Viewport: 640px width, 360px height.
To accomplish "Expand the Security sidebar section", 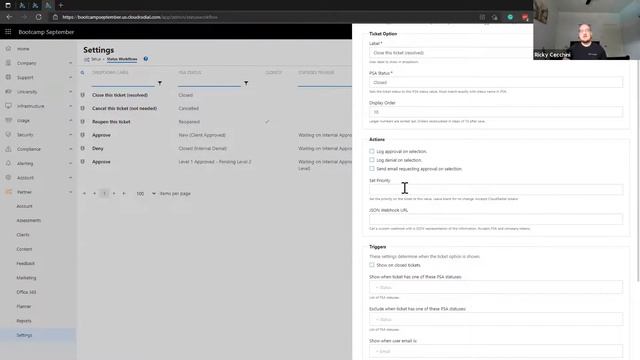I will tap(70, 135).
